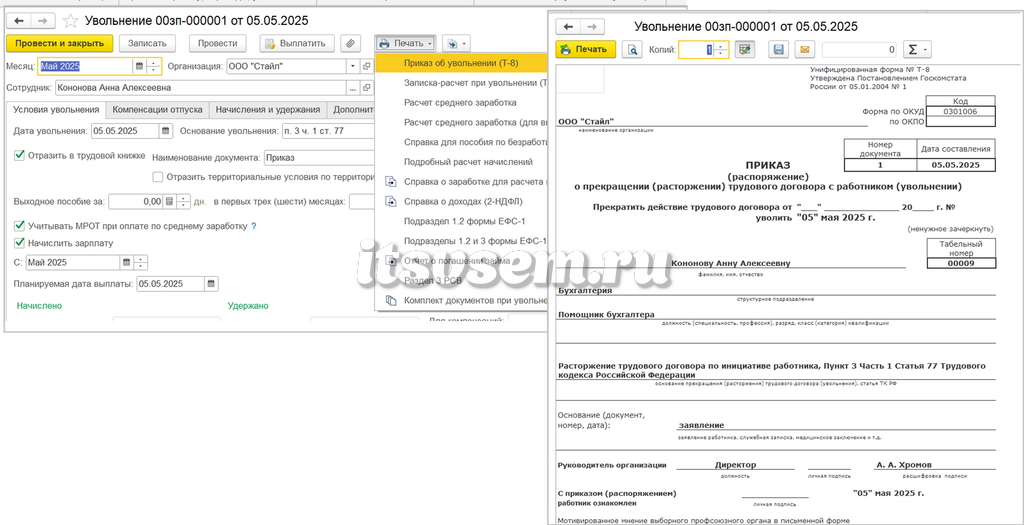Click the Сотрудник field Кононова Анна Алексеевна
This screenshot has width=1024, height=525.
pyautogui.click(x=200, y=88)
